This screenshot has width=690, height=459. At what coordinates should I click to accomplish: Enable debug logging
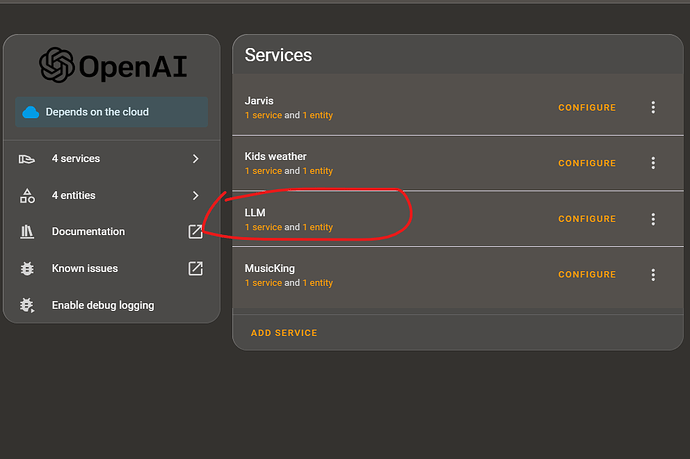point(102,305)
